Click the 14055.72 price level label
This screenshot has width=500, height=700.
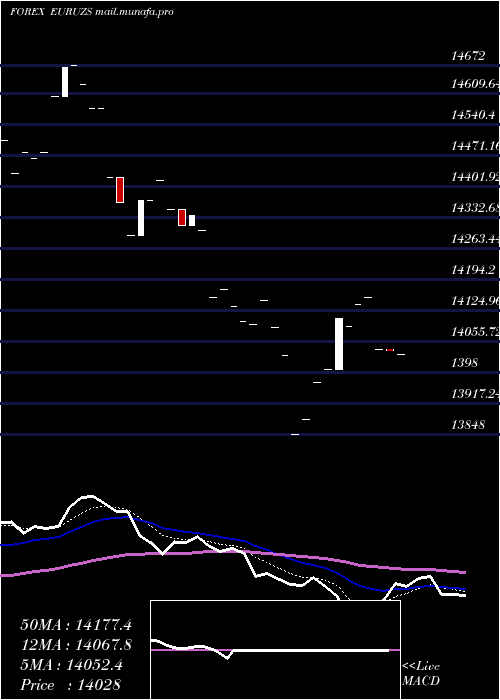[475, 331]
